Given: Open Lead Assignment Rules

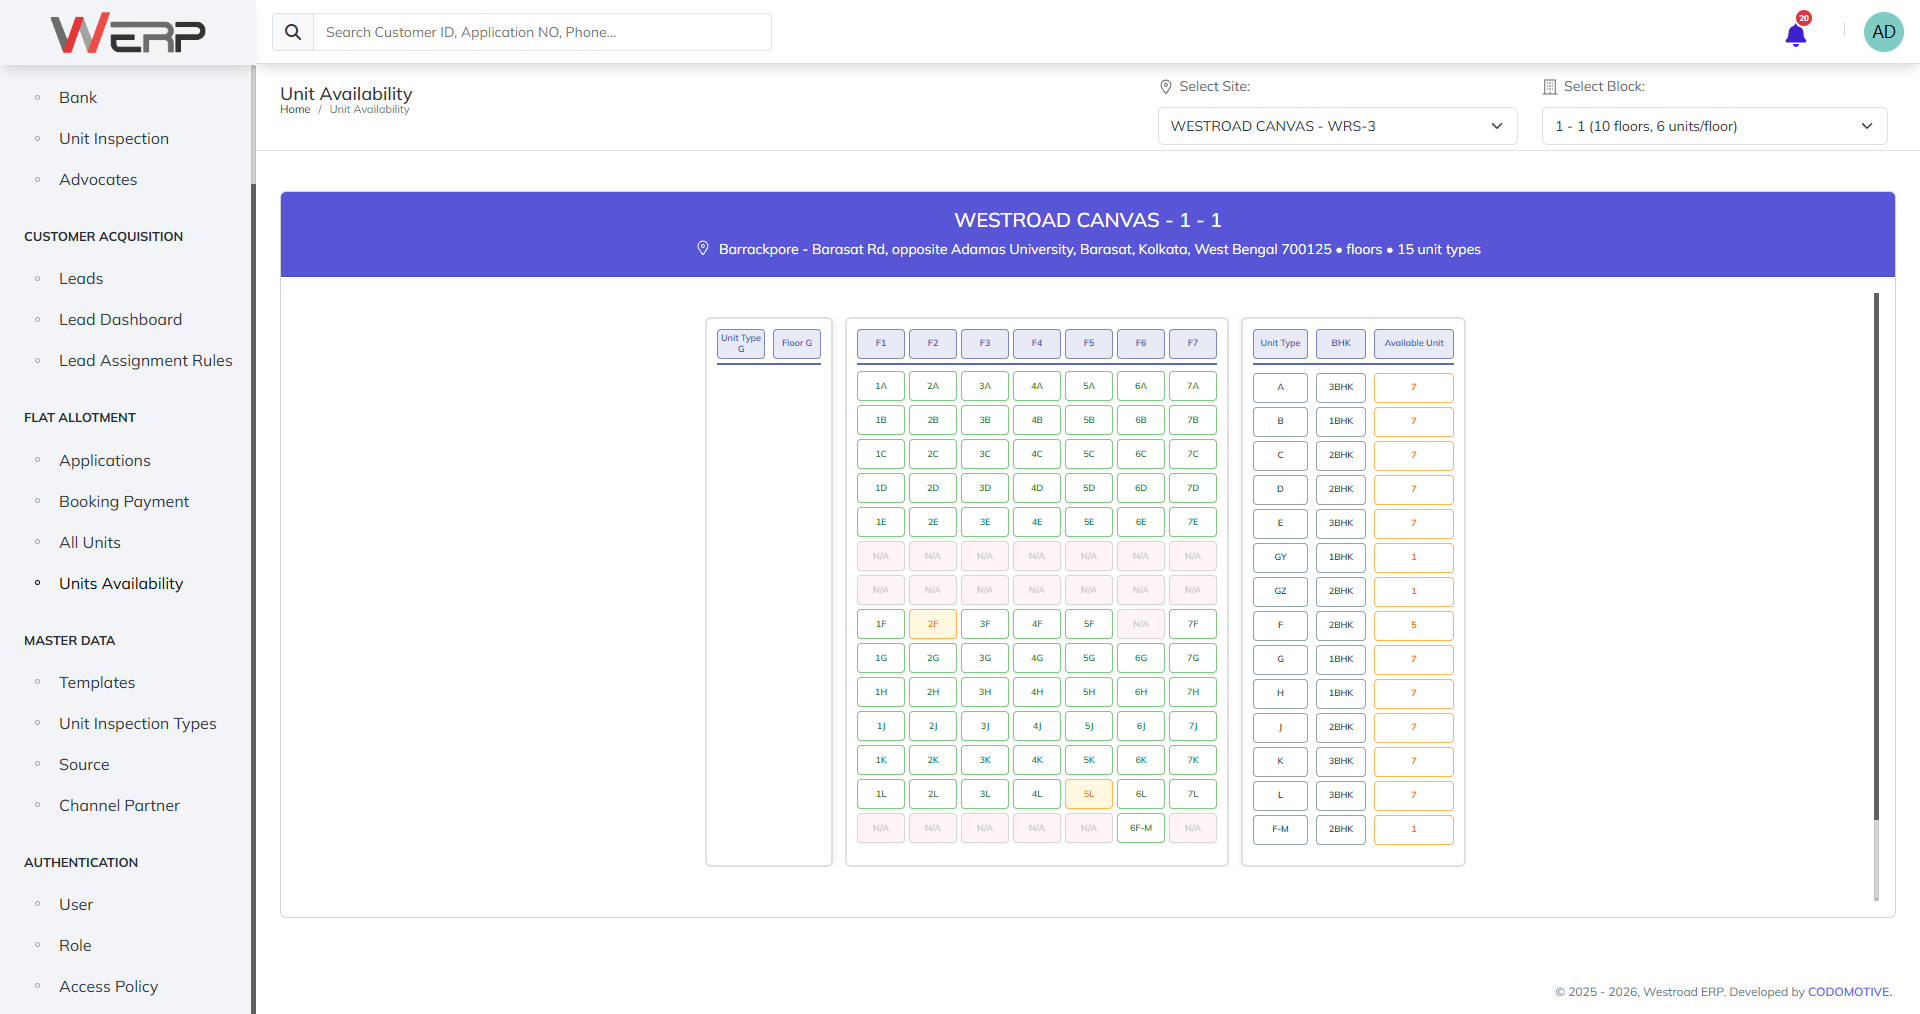Looking at the screenshot, I should point(145,360).
